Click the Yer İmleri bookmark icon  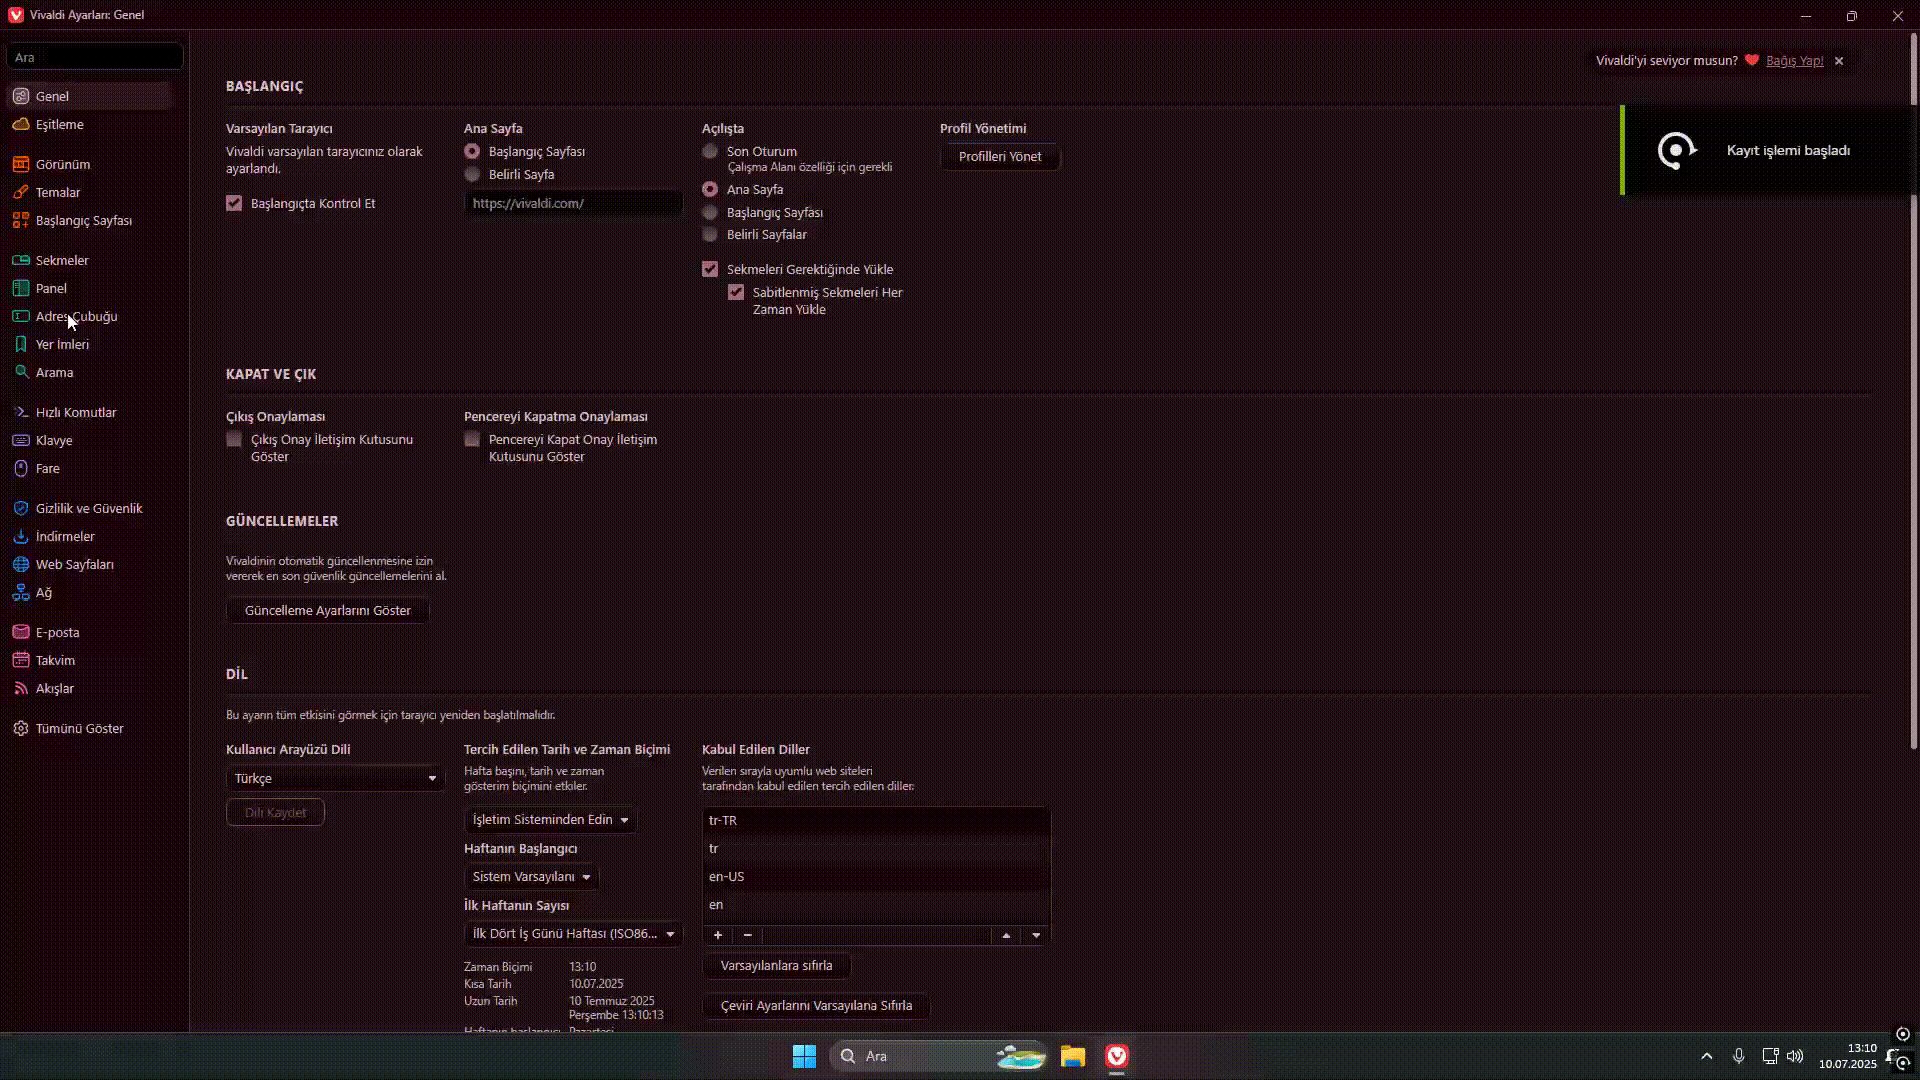(20, 345)
